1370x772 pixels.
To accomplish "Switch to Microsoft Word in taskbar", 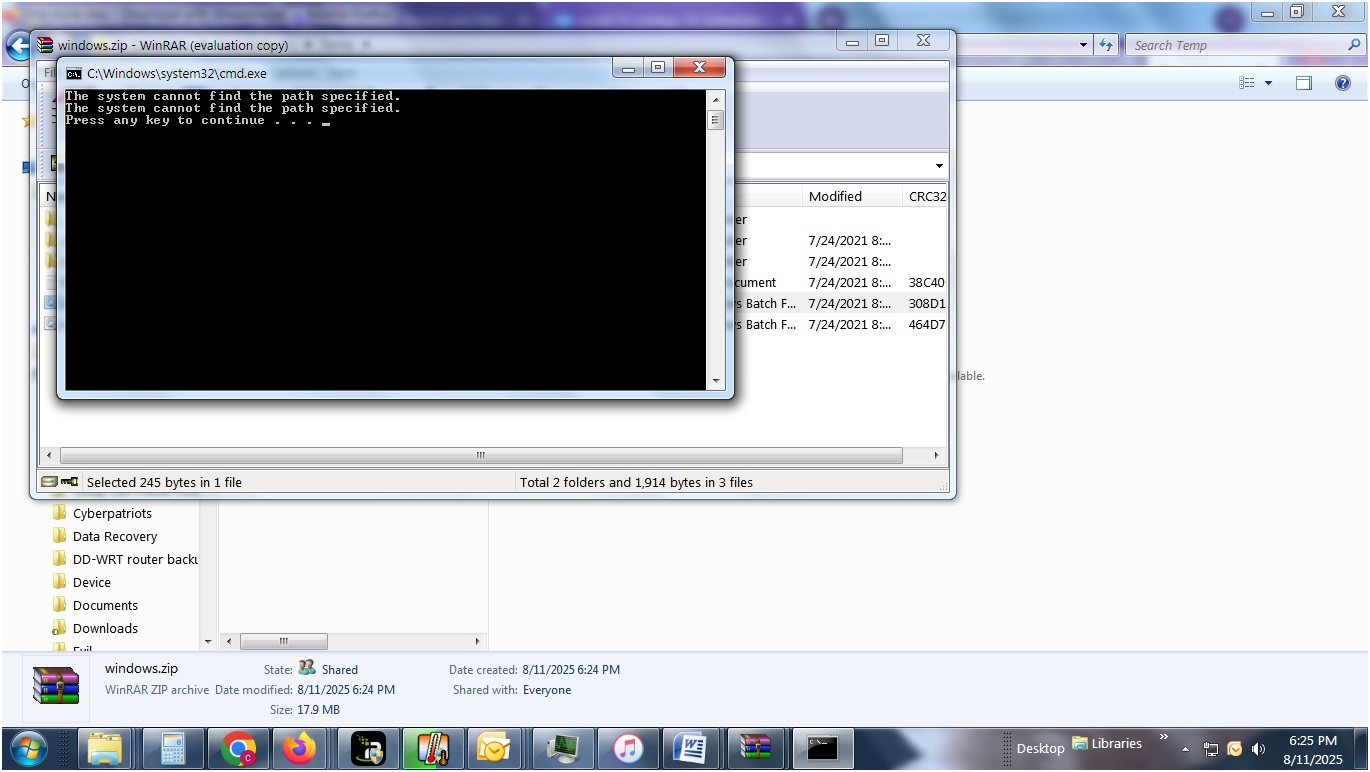I will 691,748.
